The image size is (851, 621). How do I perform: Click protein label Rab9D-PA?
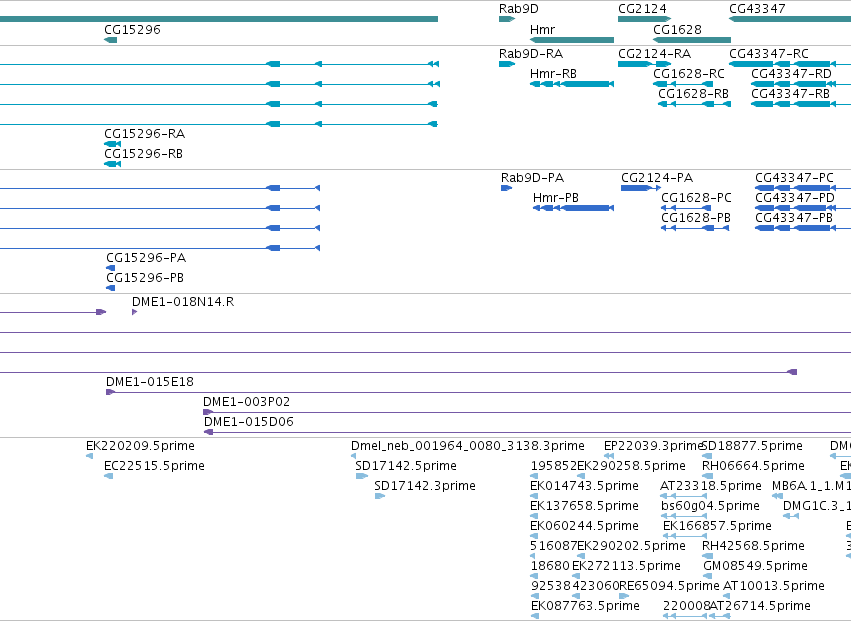click(532, 178)
